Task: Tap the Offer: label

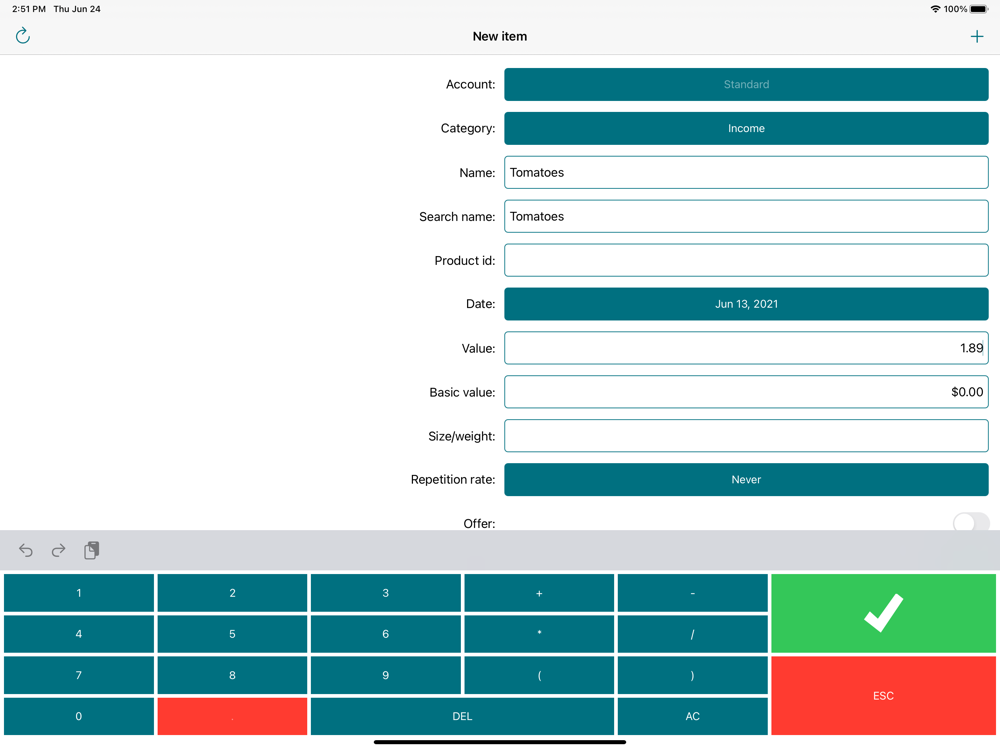Action: 479,524
